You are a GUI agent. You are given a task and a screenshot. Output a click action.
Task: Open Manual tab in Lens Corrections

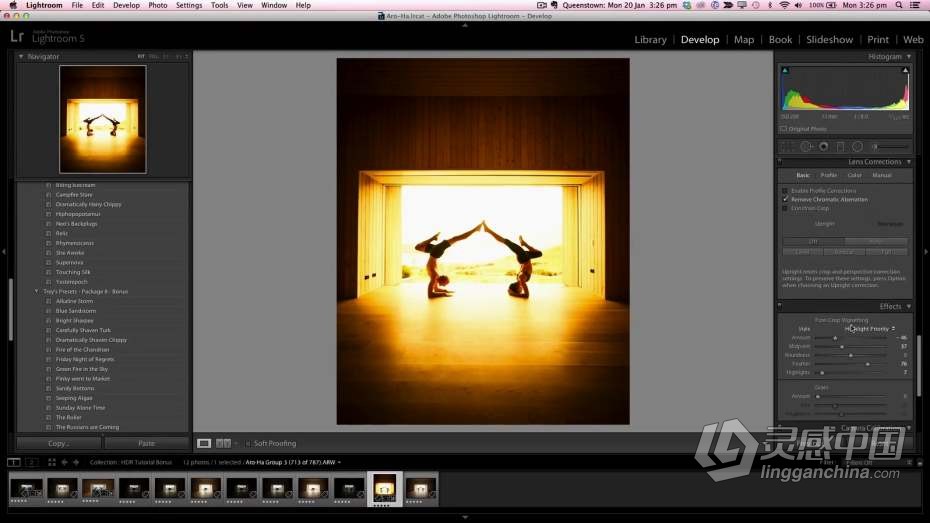pos(881,175)
